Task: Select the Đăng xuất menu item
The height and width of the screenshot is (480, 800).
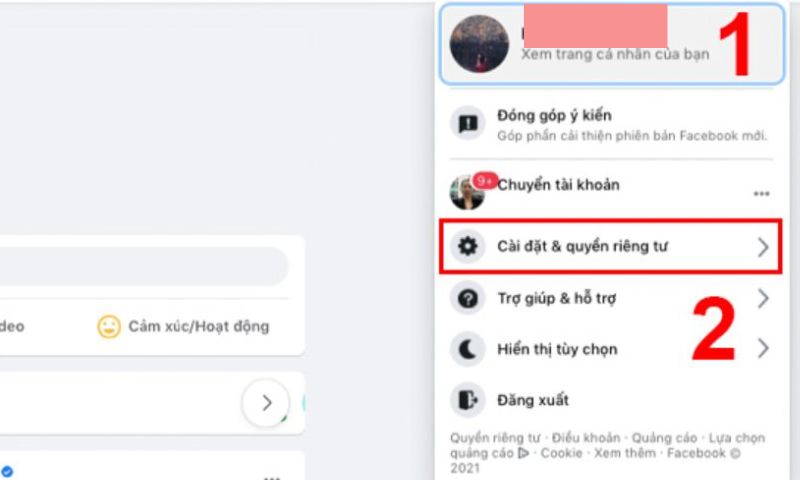Action: 611,400
